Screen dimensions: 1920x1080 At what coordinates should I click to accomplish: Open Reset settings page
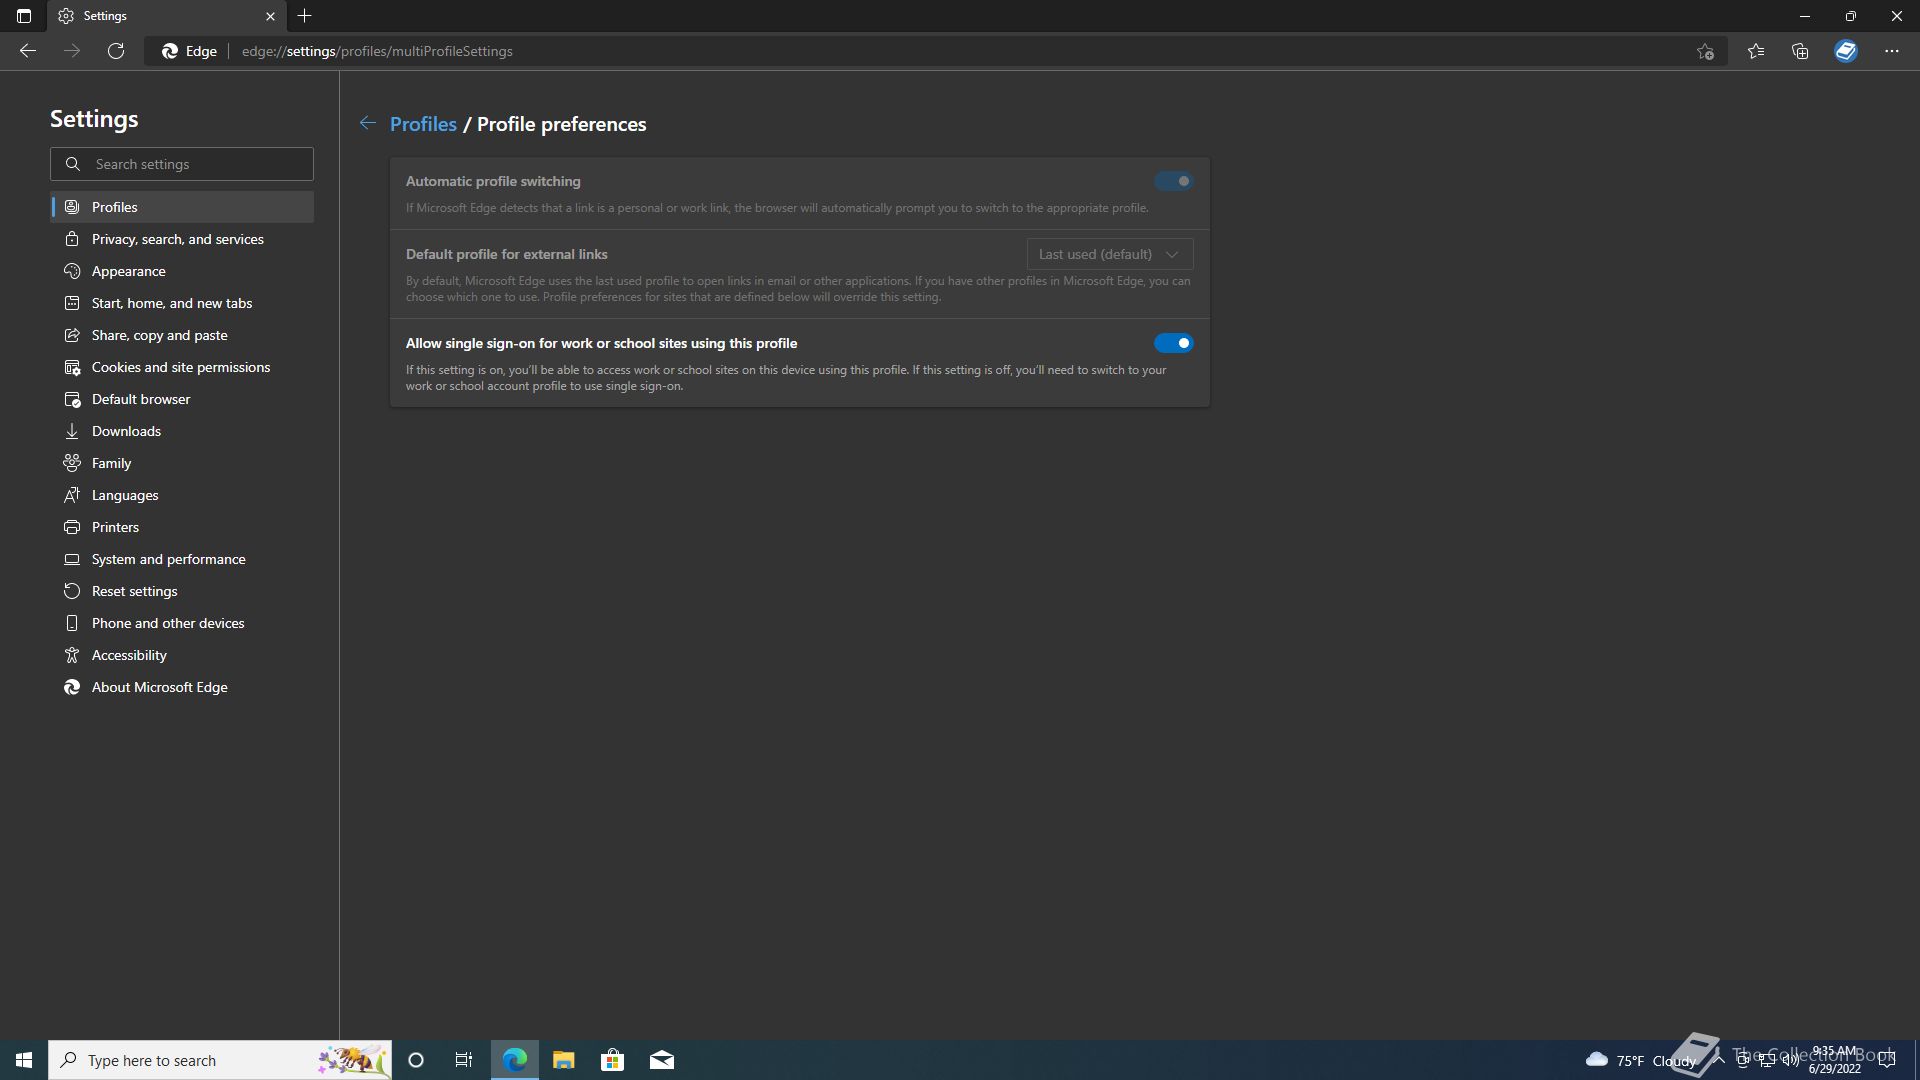pyautogui.click(x=183, y=591)
